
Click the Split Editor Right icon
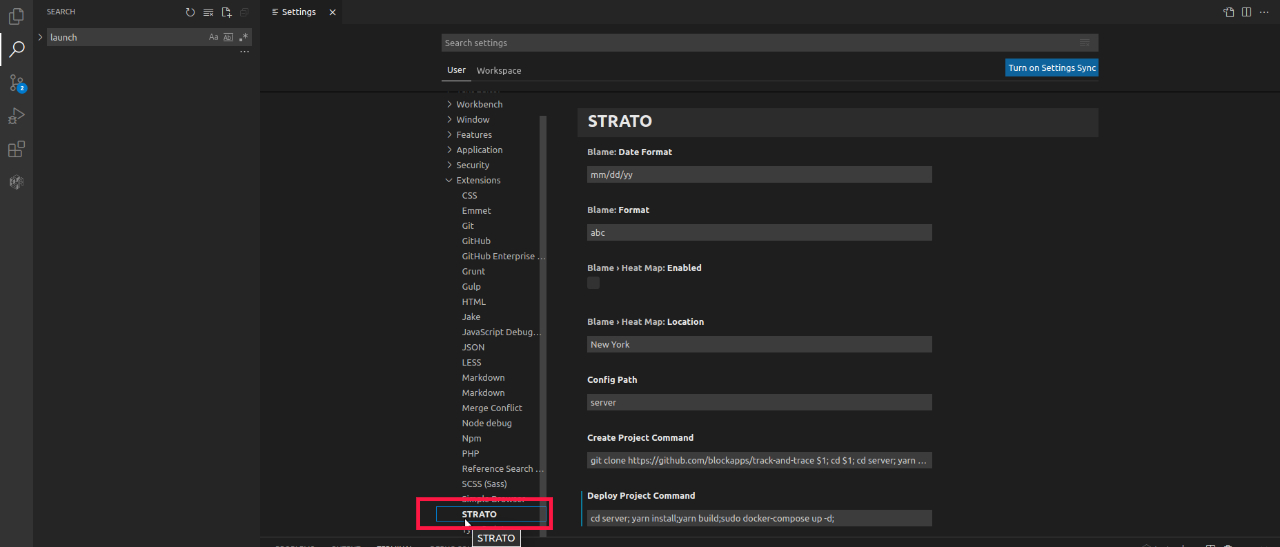click(1246, 12)
